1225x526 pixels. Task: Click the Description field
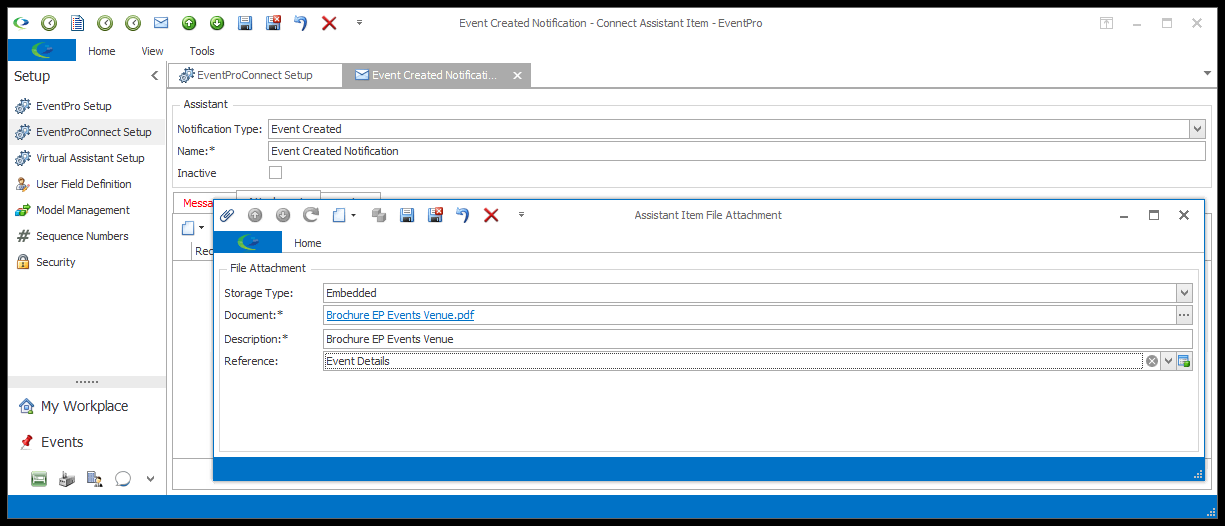758,339
